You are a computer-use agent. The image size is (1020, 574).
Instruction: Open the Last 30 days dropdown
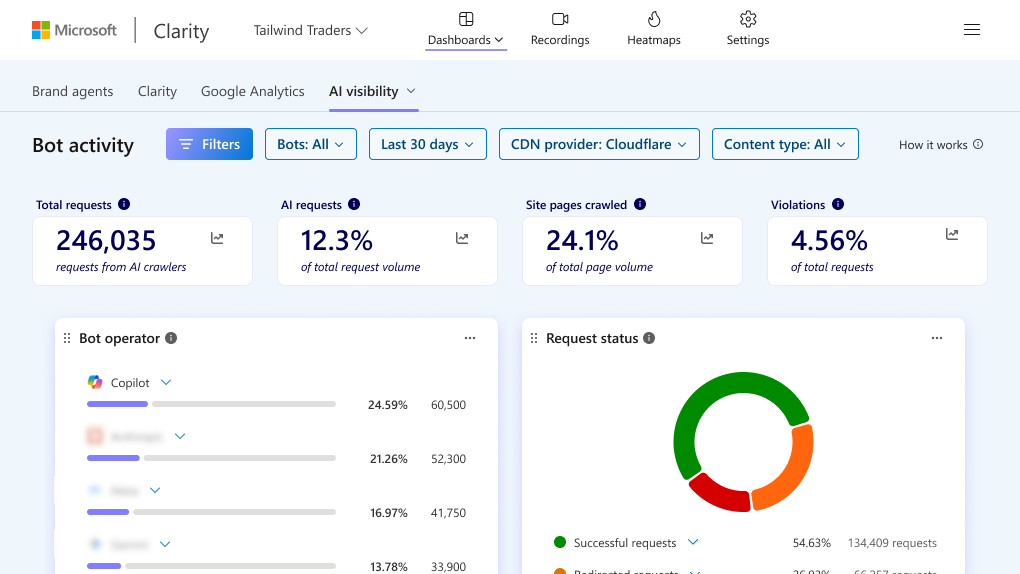427,144
